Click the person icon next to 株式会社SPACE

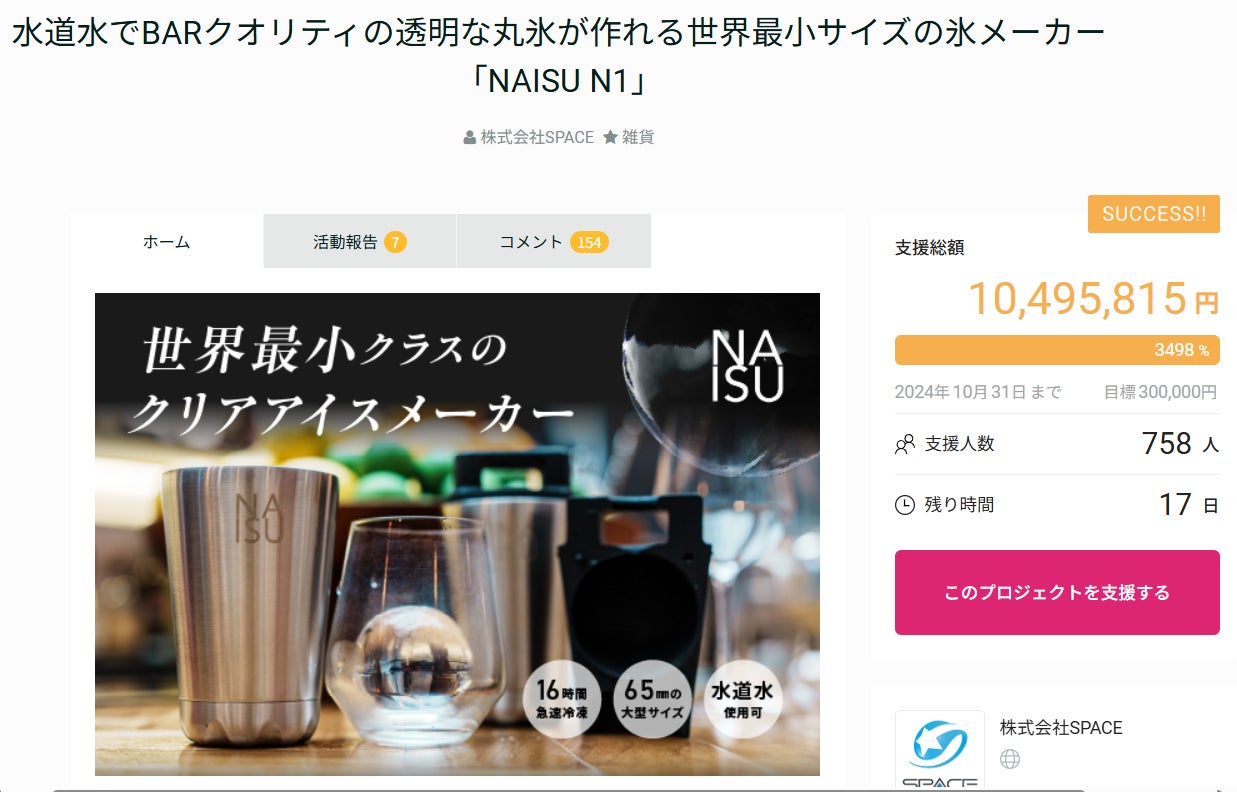pos(470,138)
